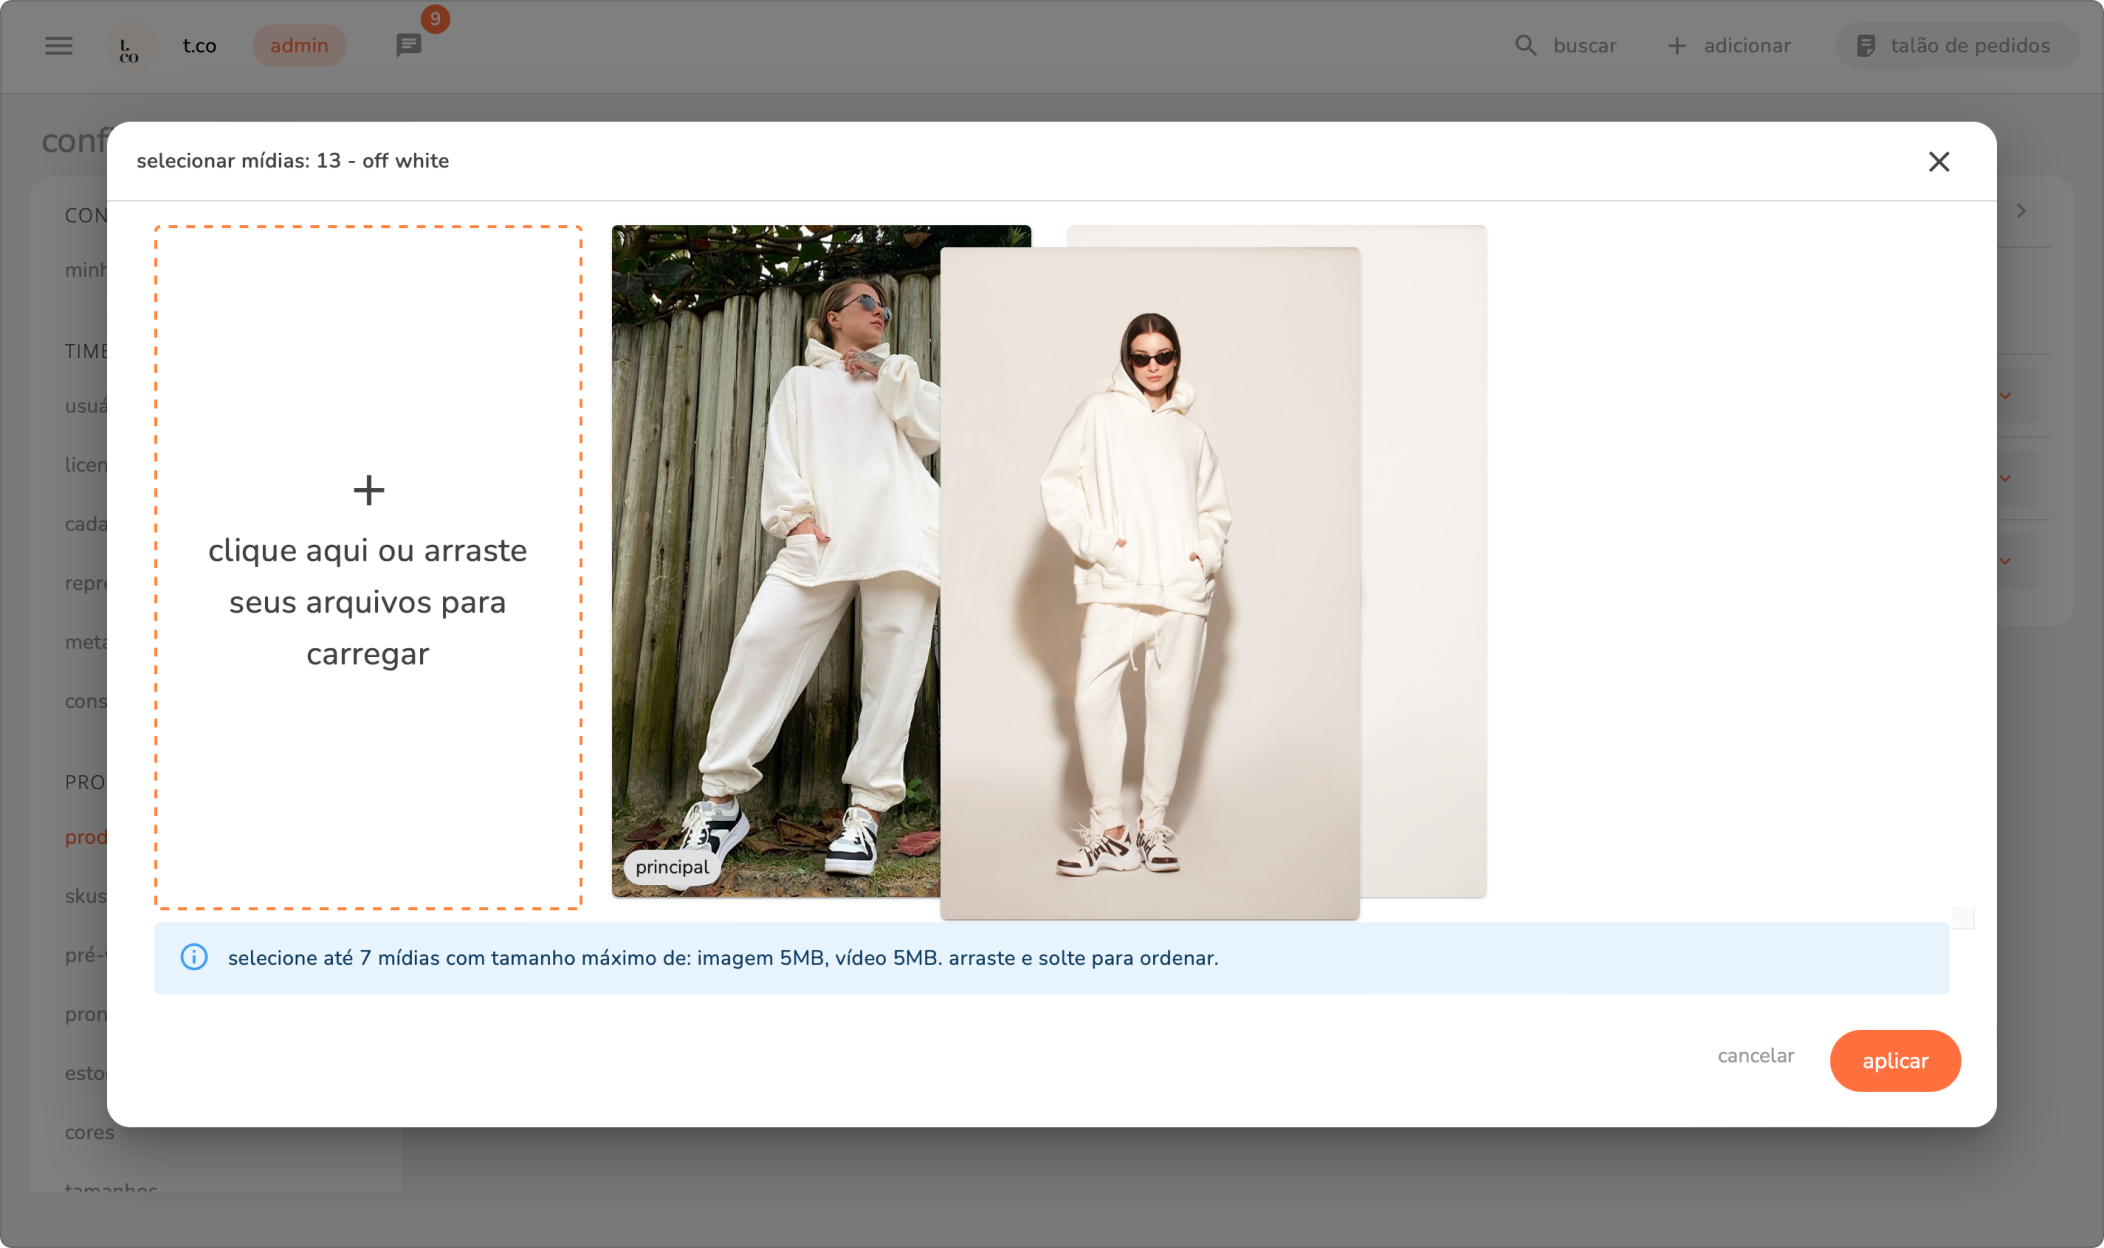Click the admin role badge
The height and width of the screenshot is (1248, 2104).
click(299, 46)
